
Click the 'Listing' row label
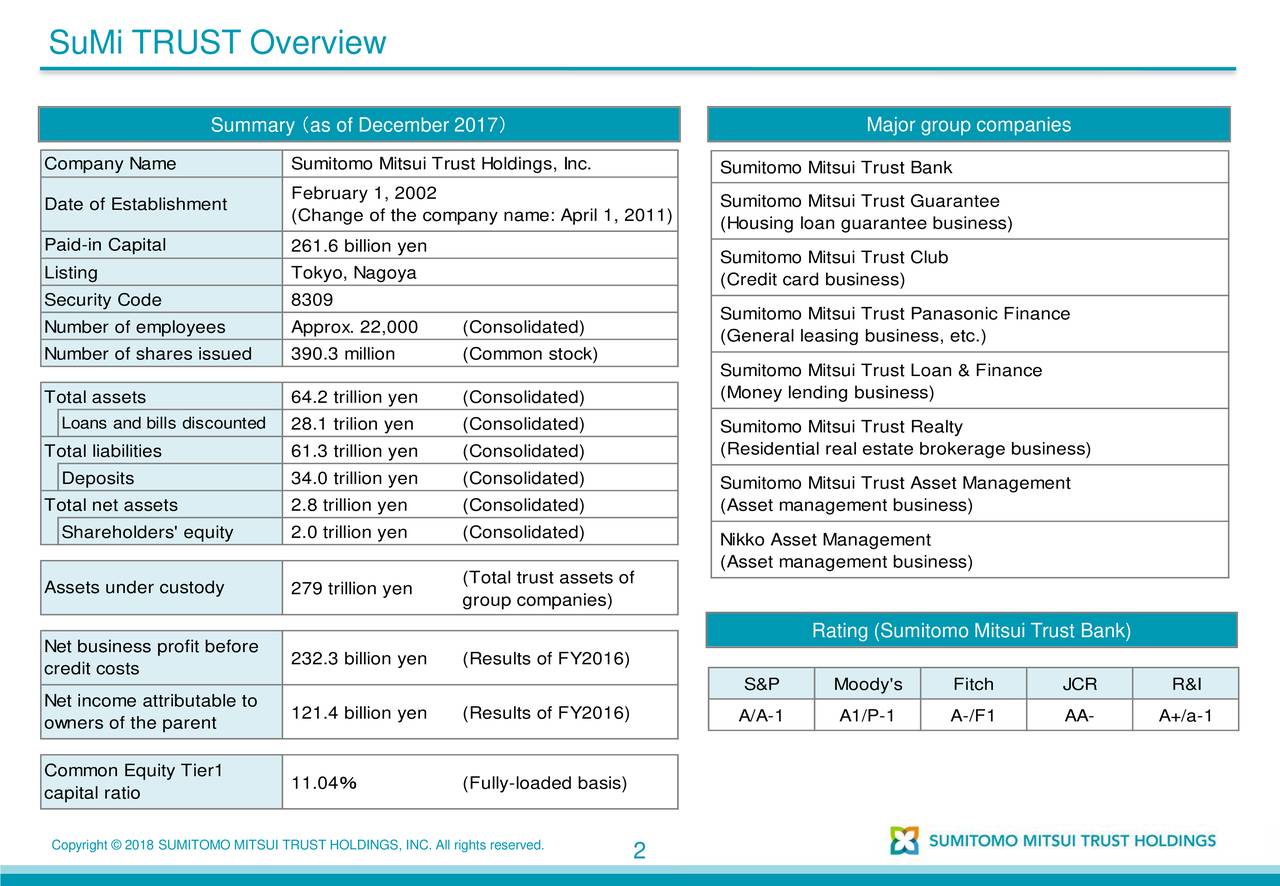(71, 273)
